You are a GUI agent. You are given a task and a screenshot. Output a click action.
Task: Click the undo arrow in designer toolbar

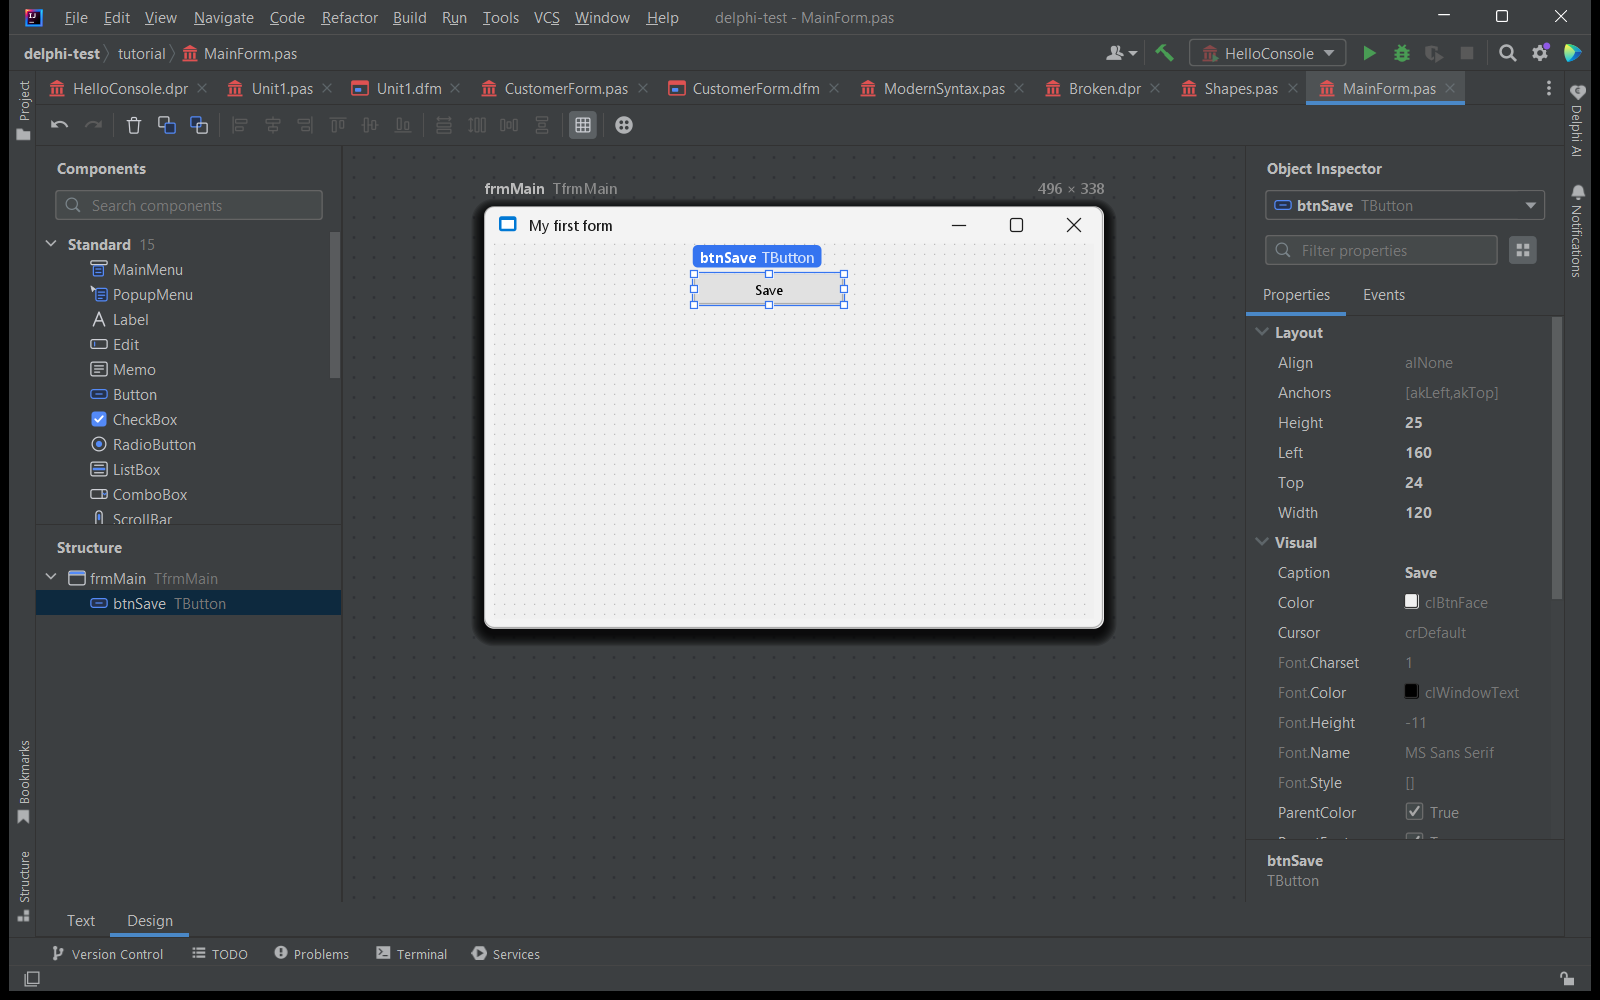pos(59,125)
